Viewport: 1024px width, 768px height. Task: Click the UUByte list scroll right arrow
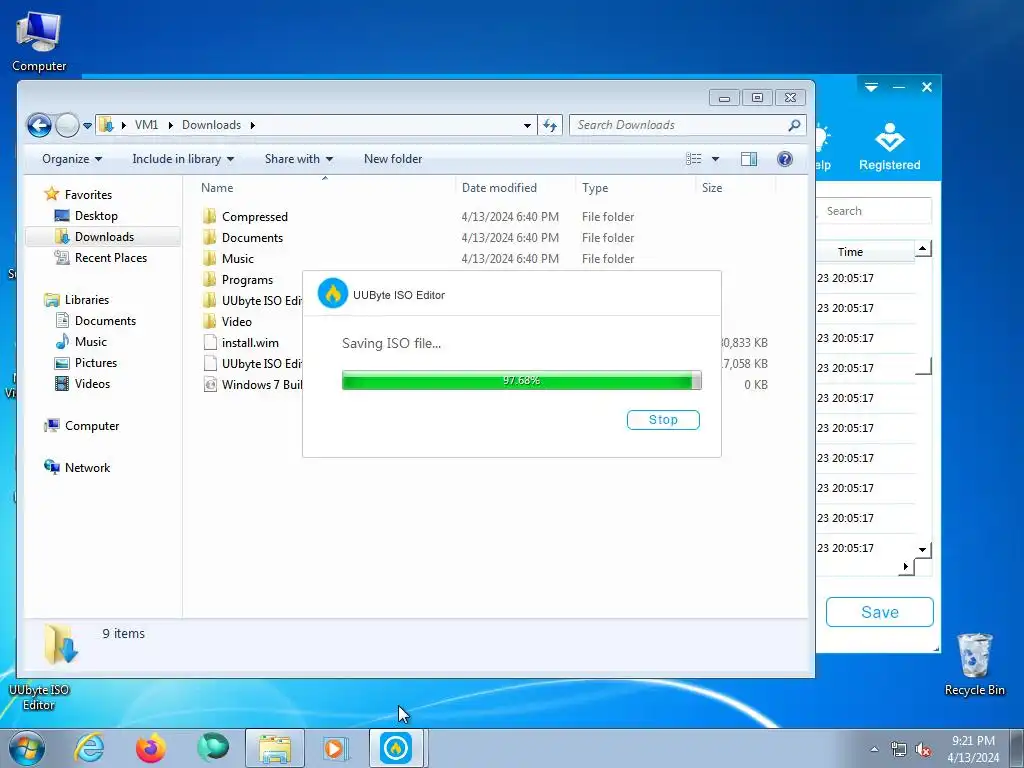click(x=906, y=566)
